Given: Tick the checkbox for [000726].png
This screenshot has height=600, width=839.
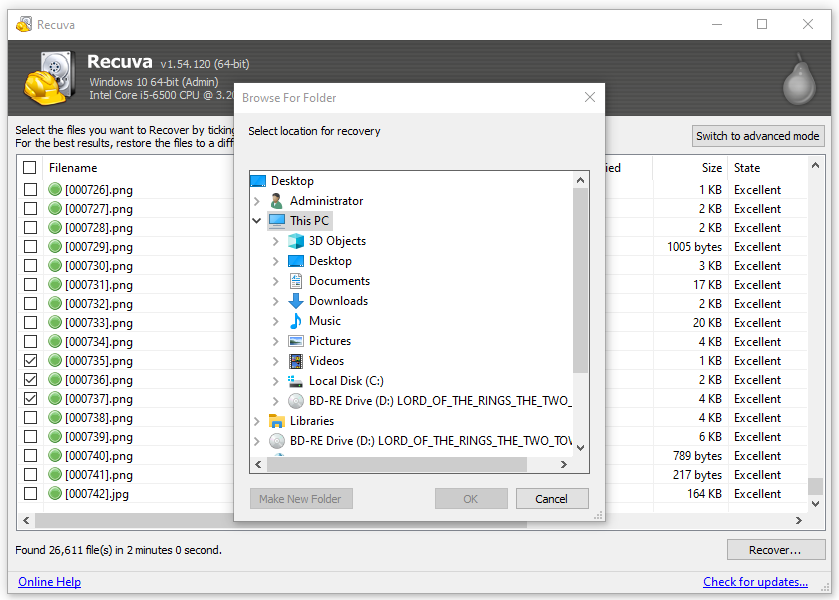Looking at the screenshot, I should click(30, 190).
